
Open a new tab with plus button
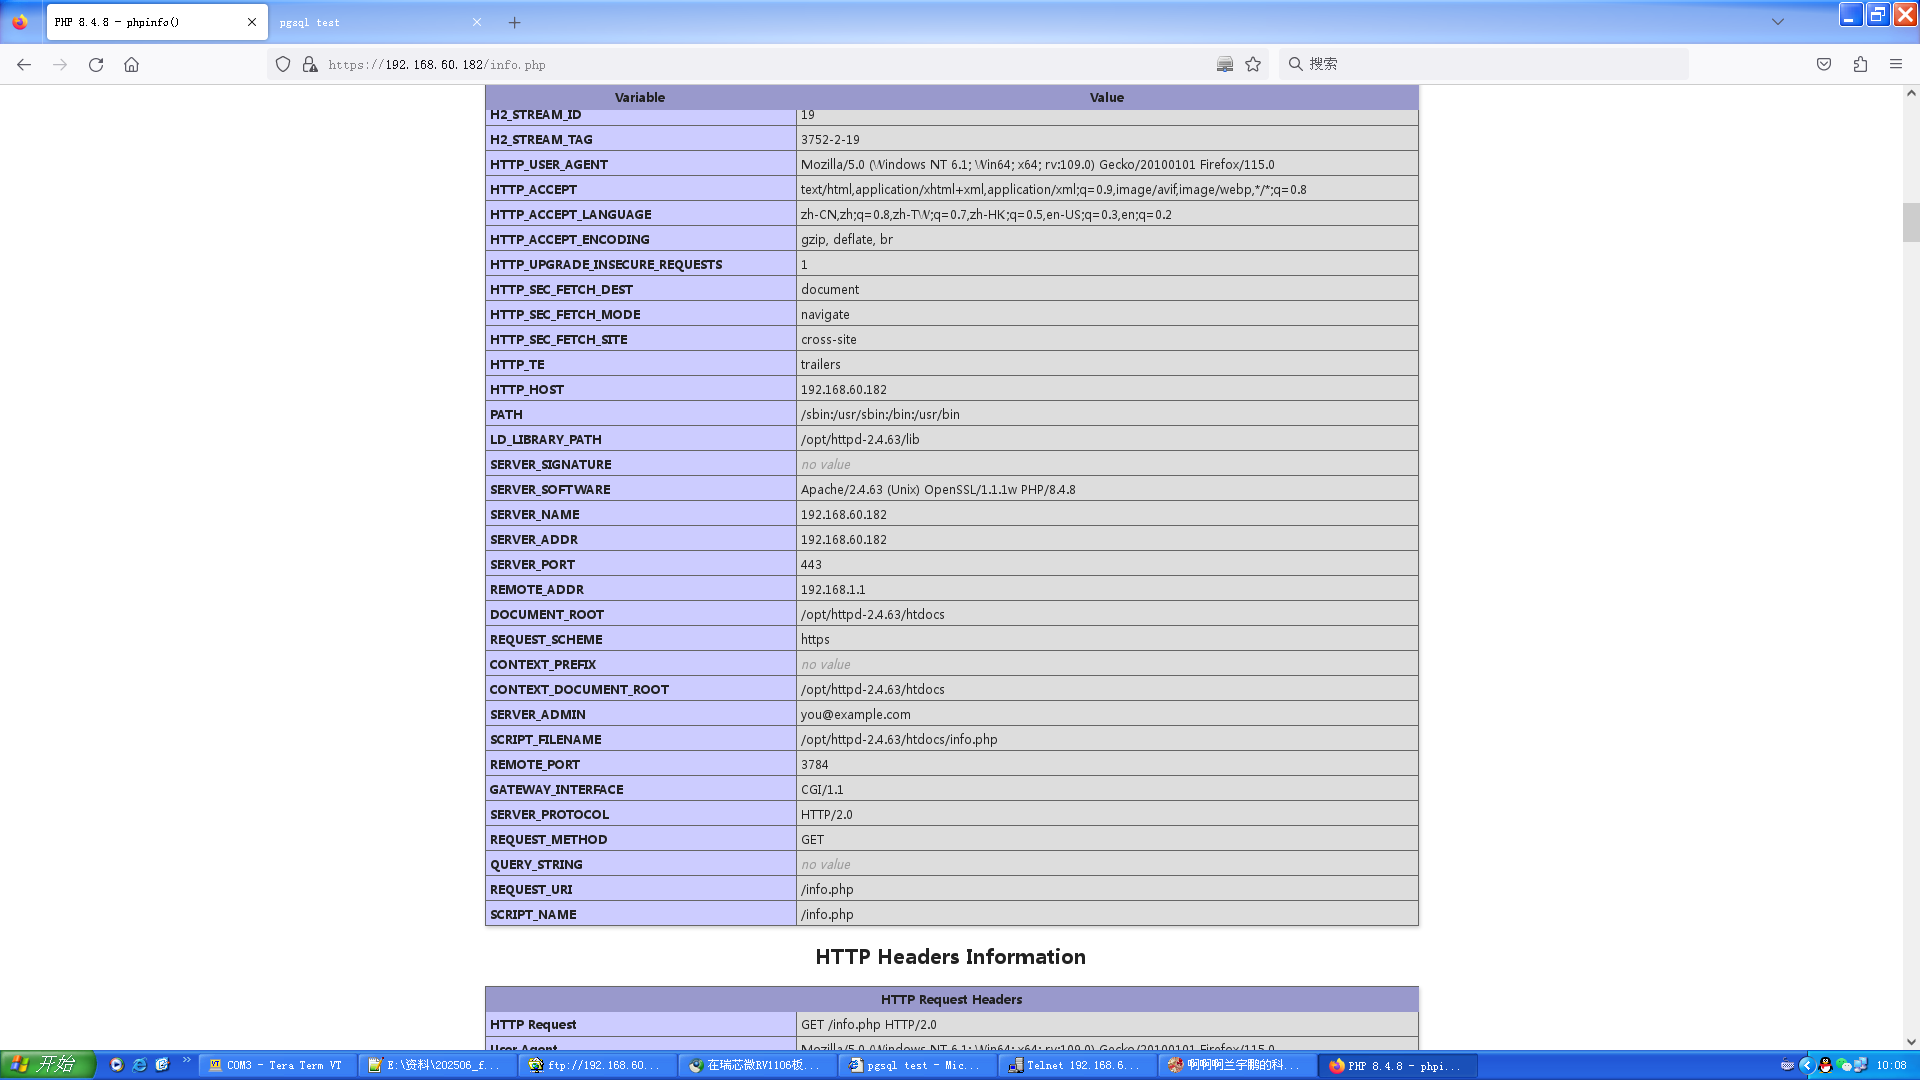point(514,22)
